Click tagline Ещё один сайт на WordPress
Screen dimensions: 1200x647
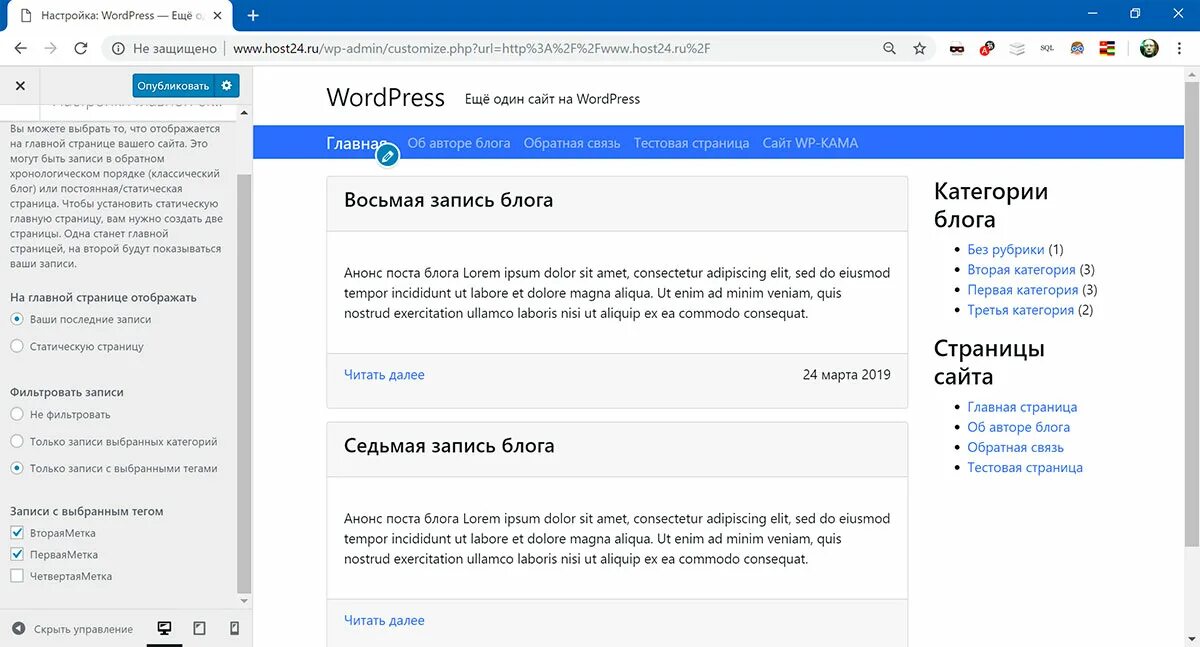(552, 99)
